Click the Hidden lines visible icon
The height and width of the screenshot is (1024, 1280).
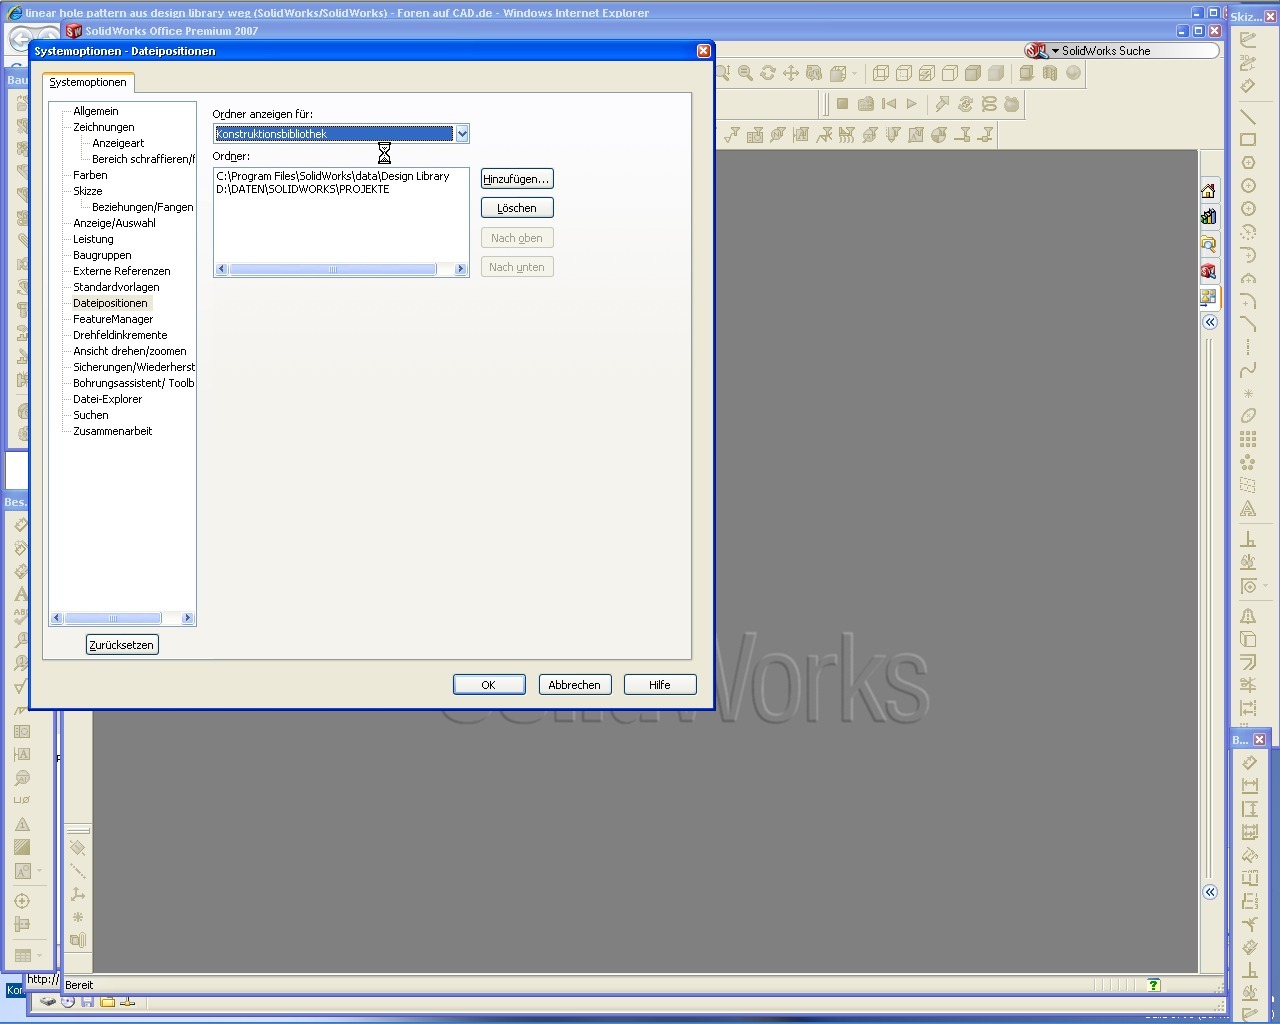[x=904, y=73]
